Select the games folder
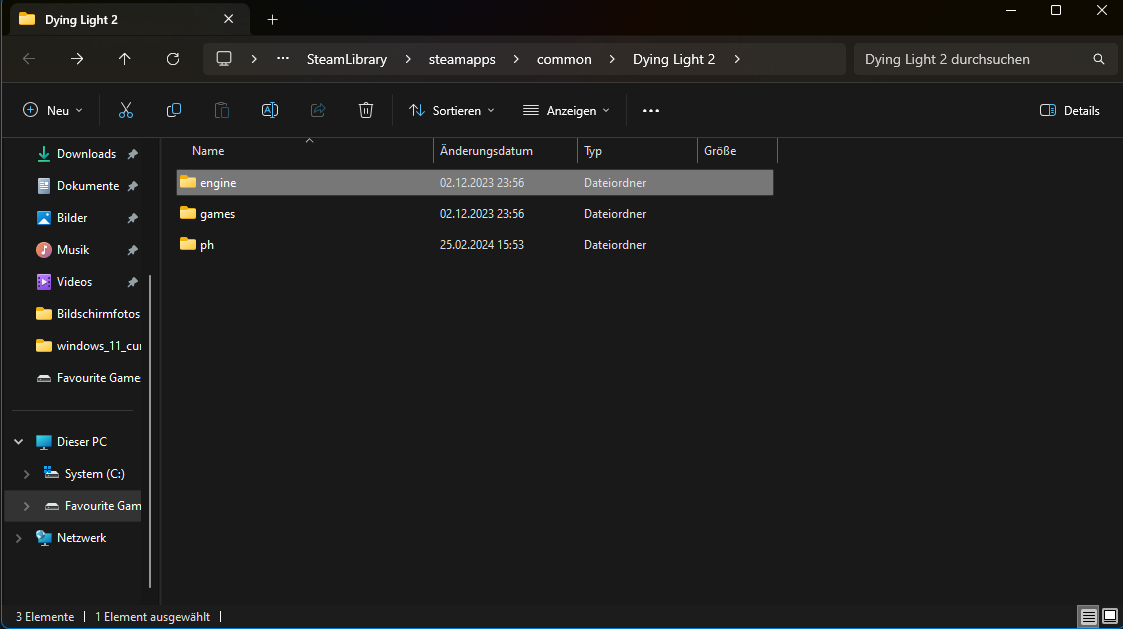This screenshot has width=1123, height=629. [x=475, y=213]
